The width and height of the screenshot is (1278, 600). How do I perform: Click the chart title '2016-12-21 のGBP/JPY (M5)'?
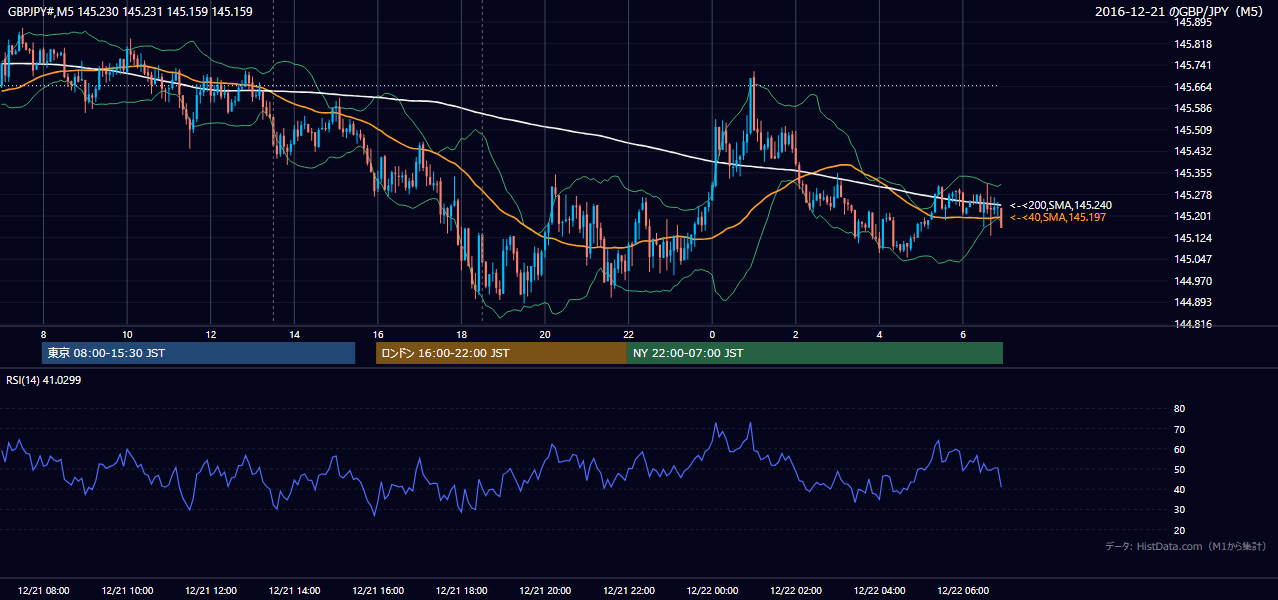(x=1181, y=12)
